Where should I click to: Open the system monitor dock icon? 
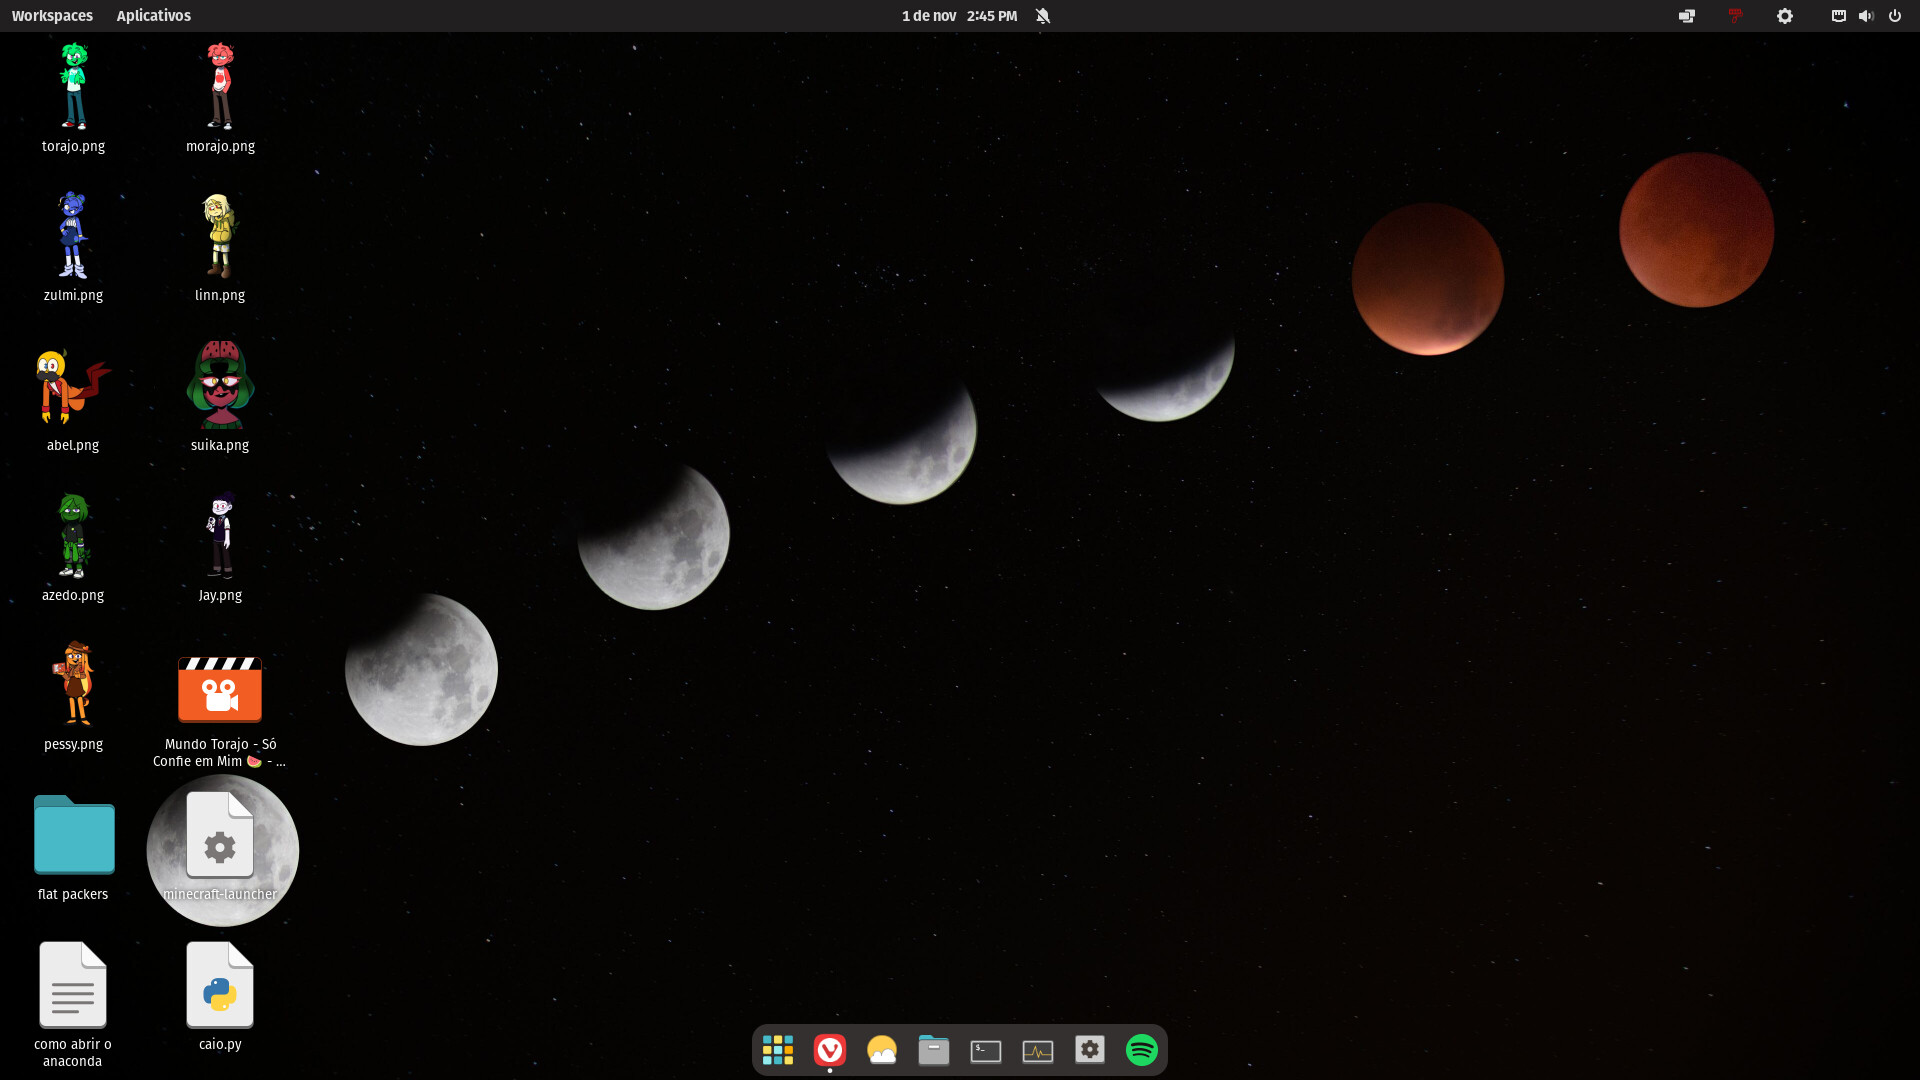pos(1037,1050)
